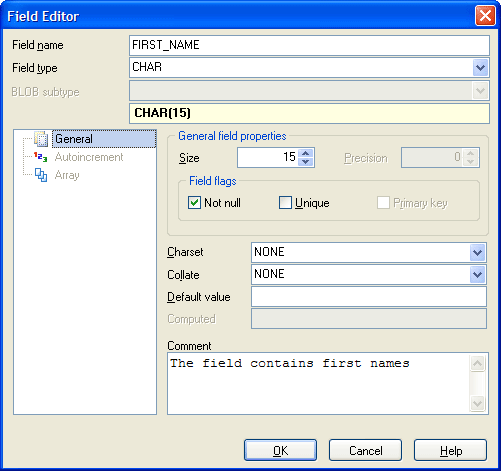The height and width of the screenshot is (471, 501).
Task: Select the Autoincrement tree item
Action: coord(89,157)
